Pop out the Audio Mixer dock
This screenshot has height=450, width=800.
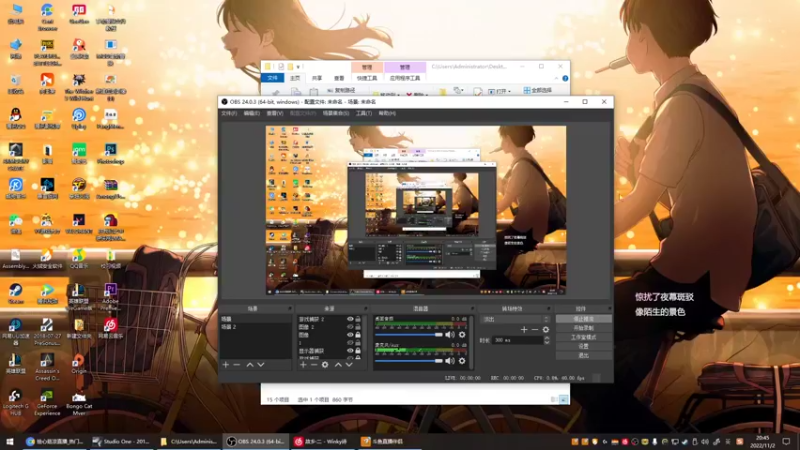pyautogui.click(x=472, y=309)
